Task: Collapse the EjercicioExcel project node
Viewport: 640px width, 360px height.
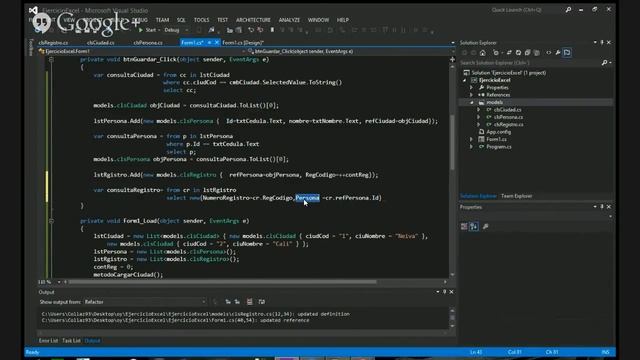Action: point(464,80)
